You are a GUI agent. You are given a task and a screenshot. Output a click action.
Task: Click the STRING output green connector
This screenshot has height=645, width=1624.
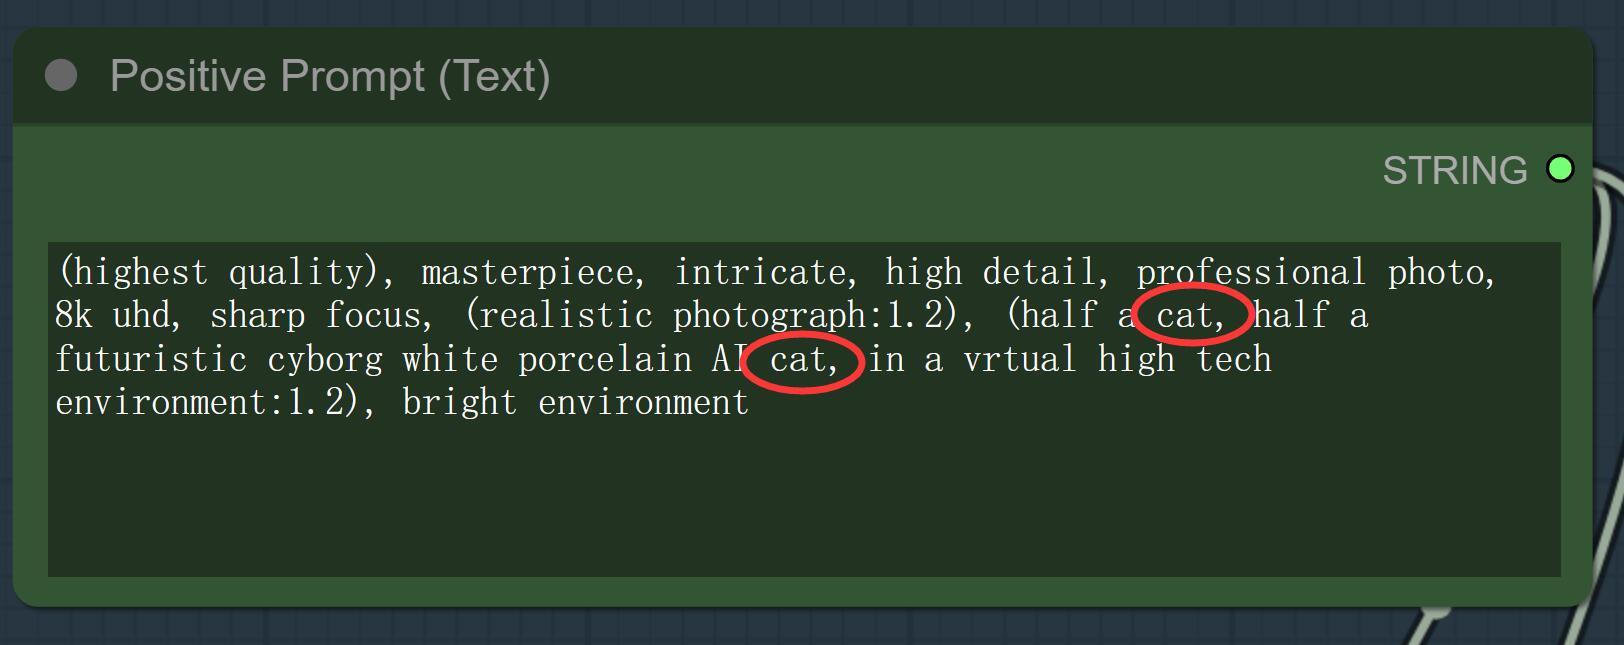1559,169
